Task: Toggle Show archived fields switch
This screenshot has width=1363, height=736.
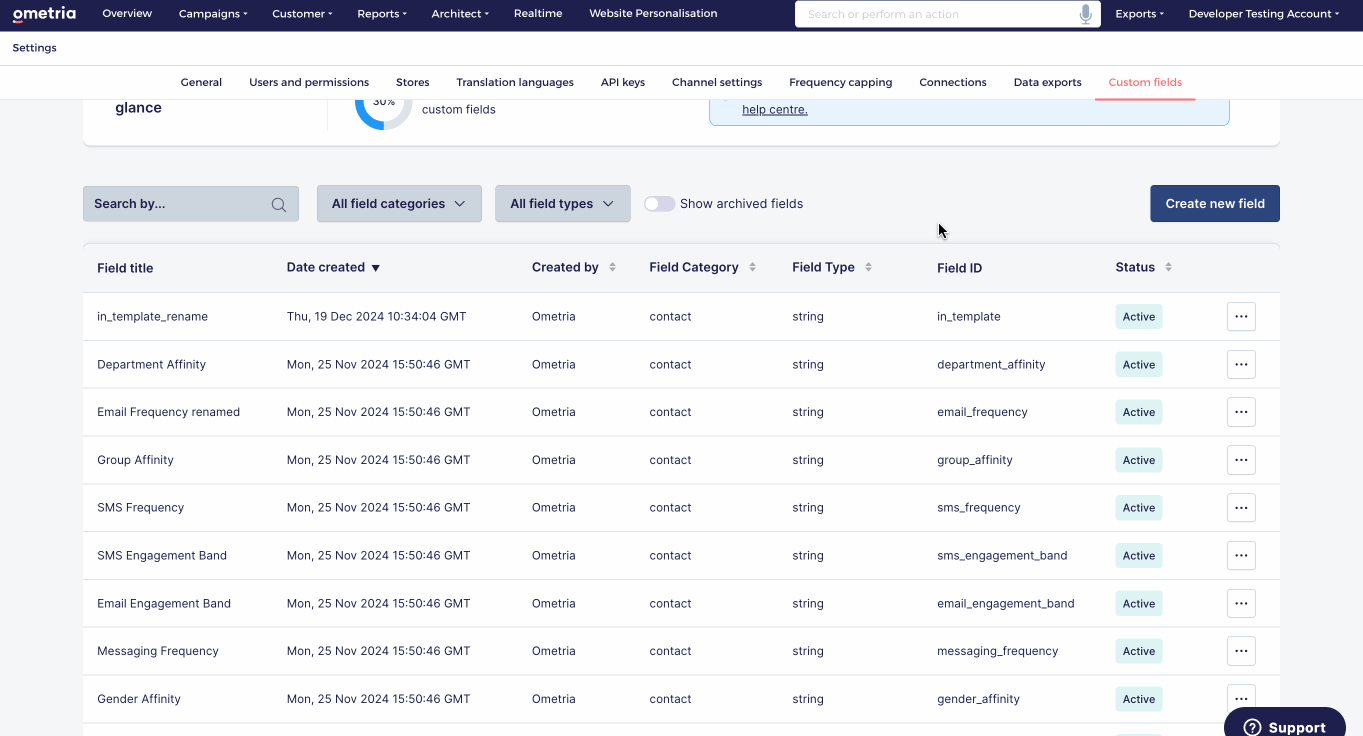Action: 659,203
